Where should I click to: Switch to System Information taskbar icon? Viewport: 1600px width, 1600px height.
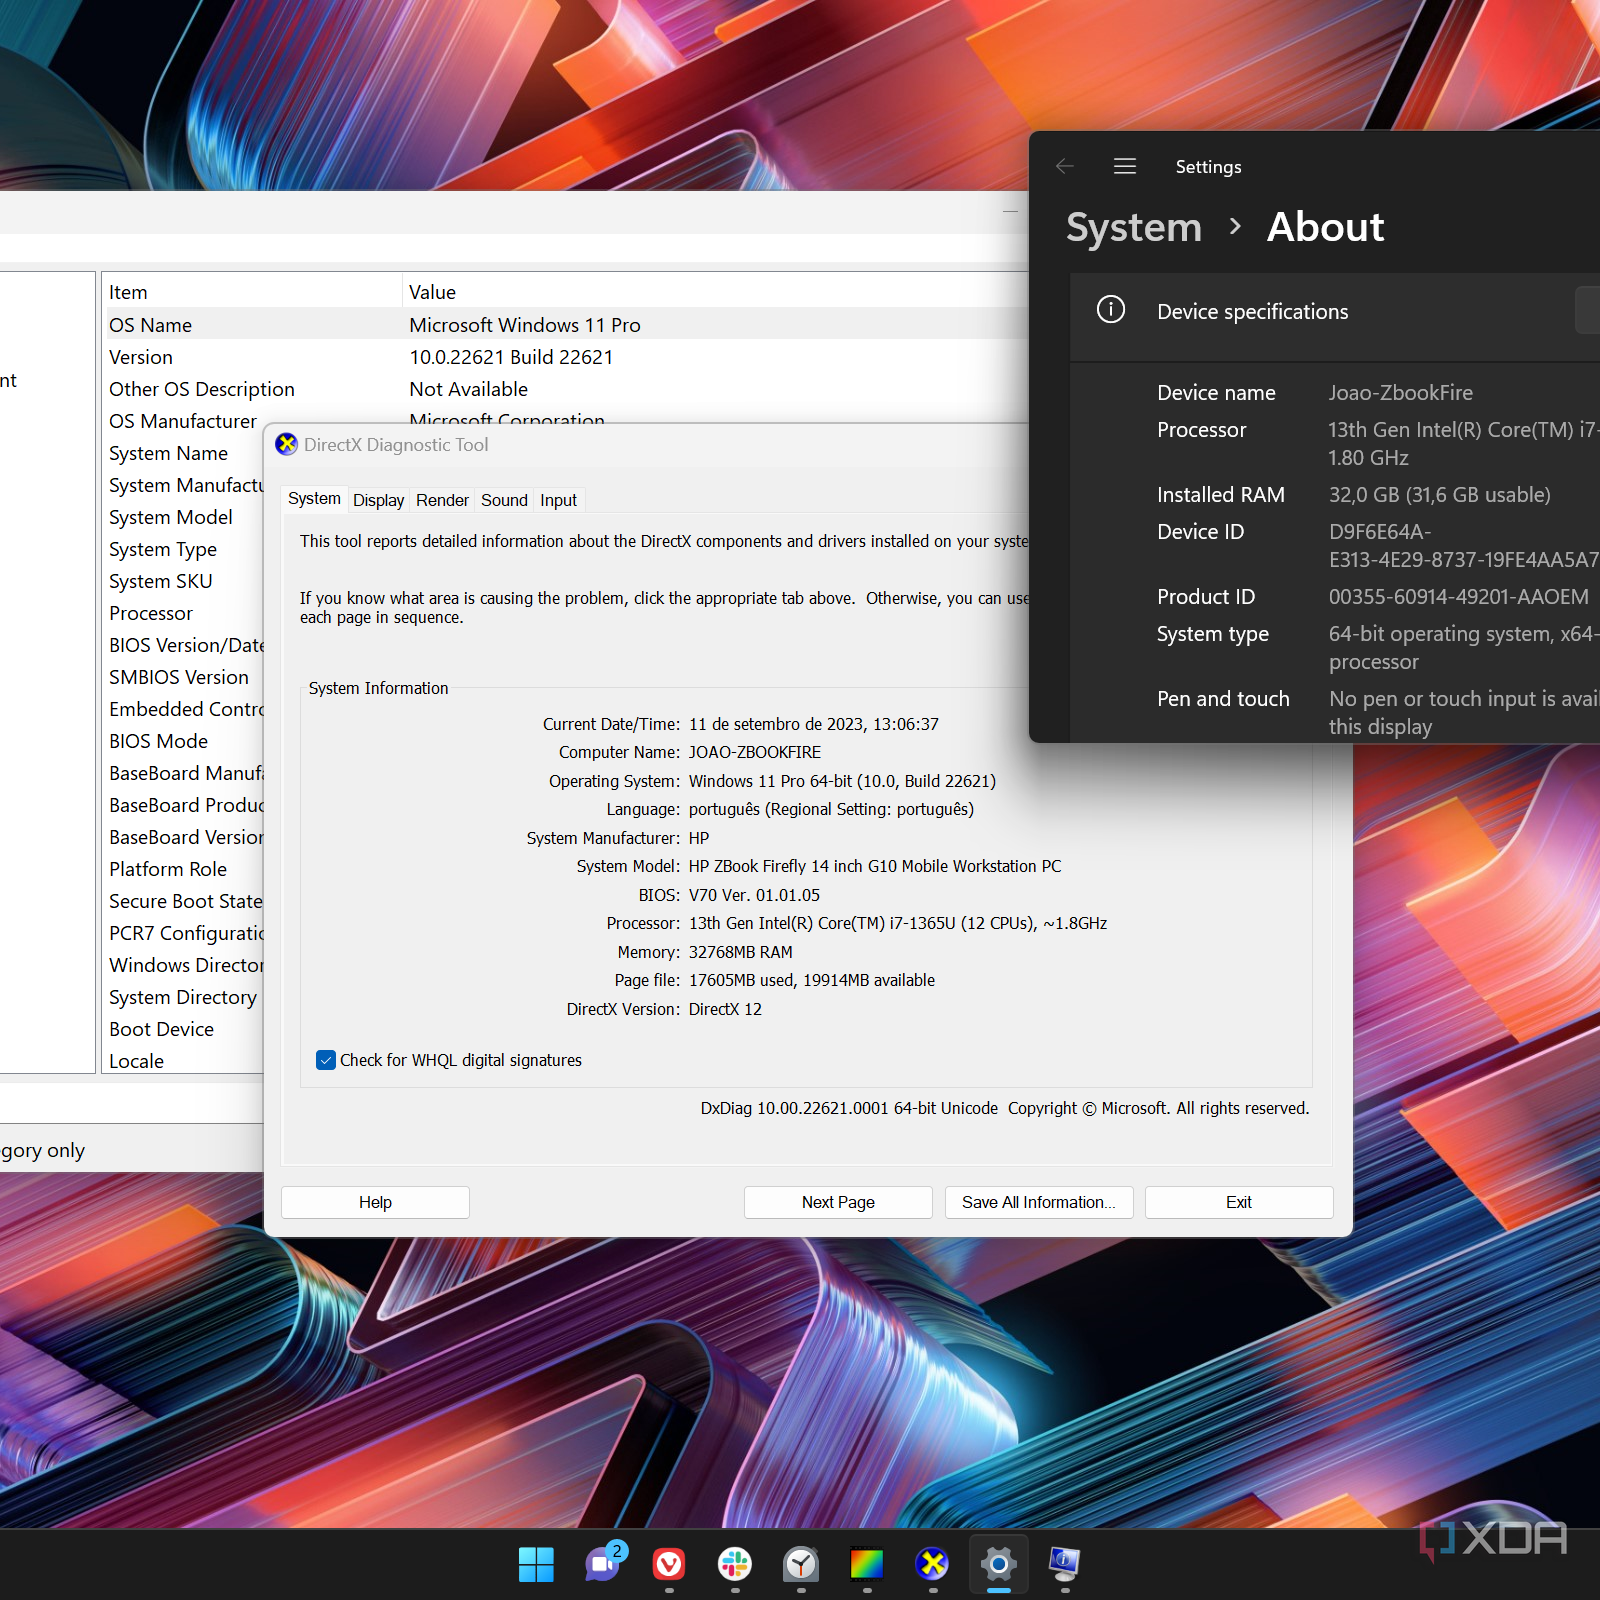tap(1064, 1564)
